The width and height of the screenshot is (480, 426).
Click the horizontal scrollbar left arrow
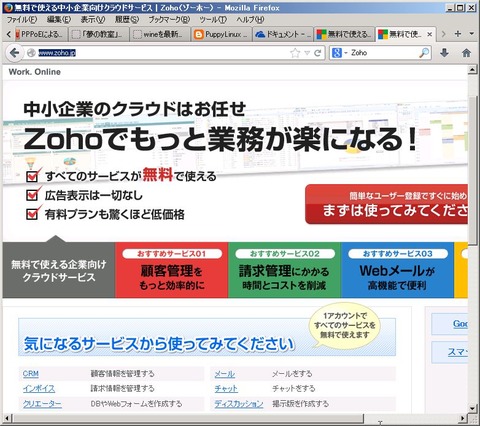(7, 418)
